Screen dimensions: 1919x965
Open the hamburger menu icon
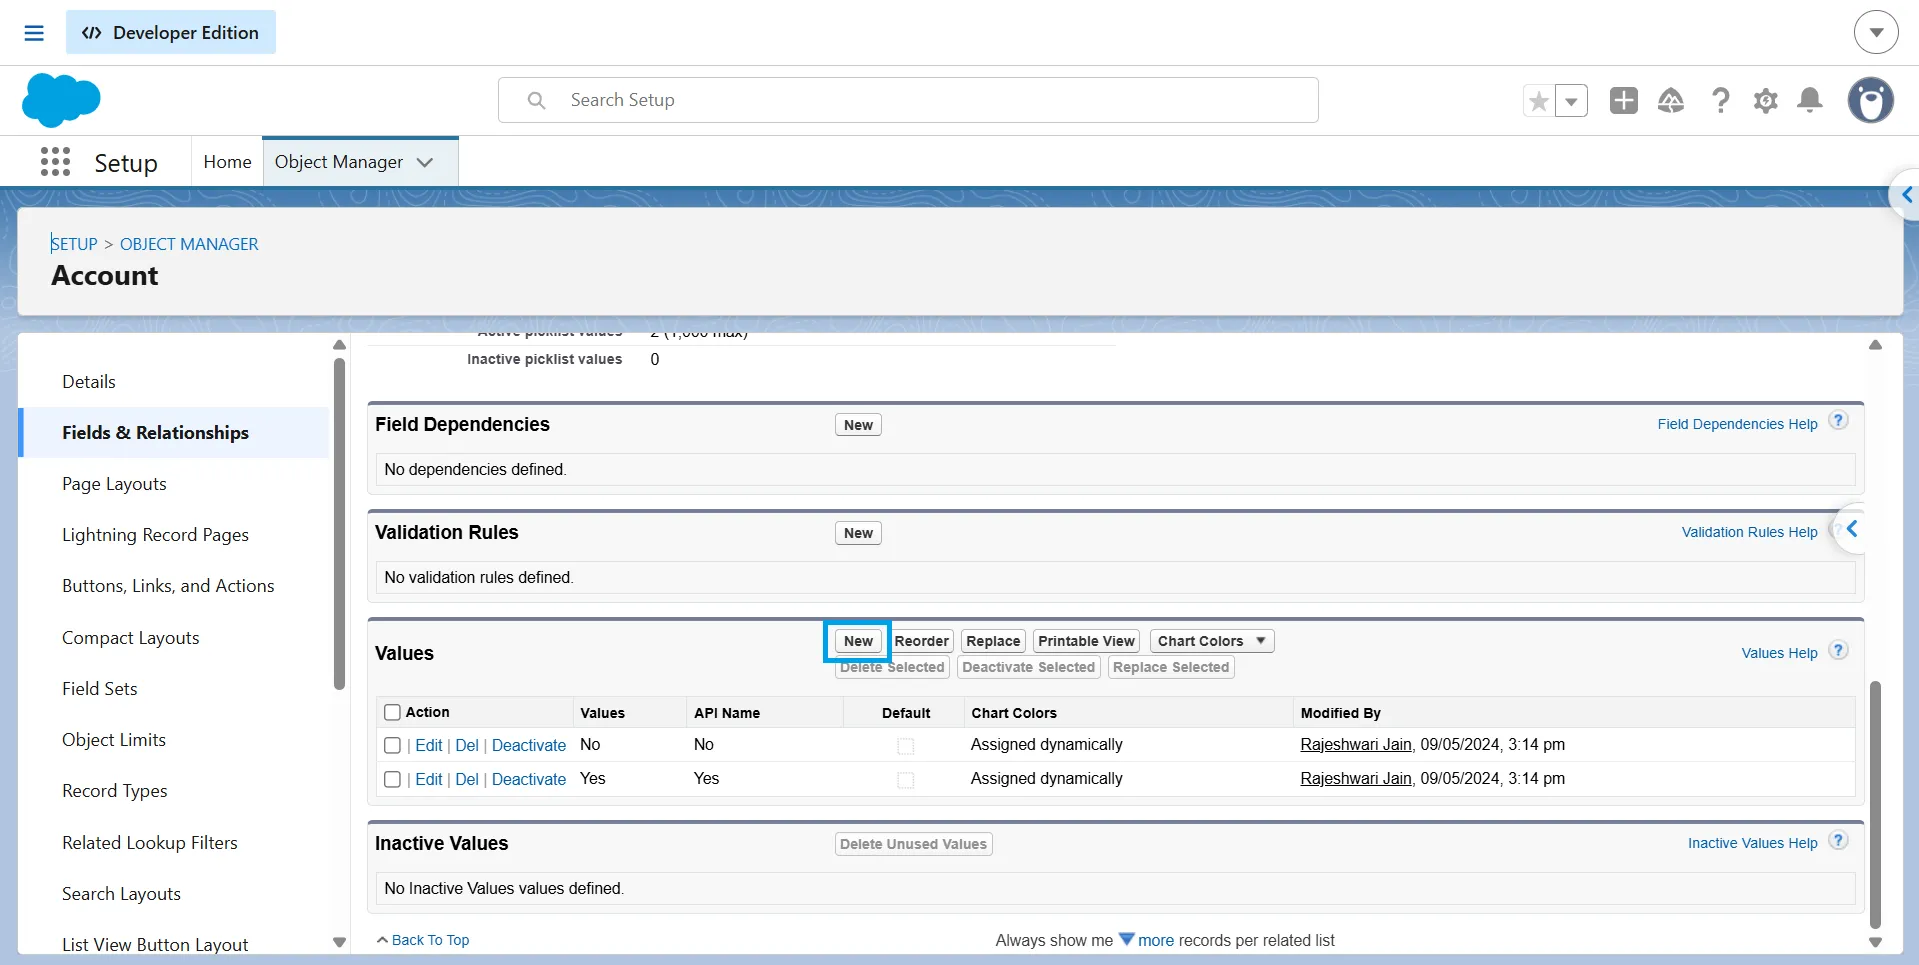point(34,33)
